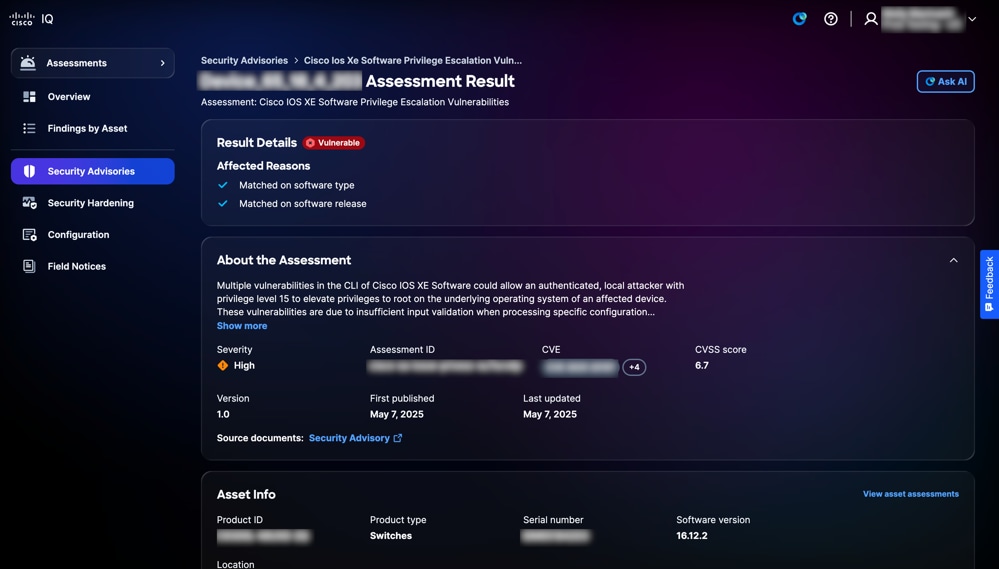Click Show more in the description

point(241,326)
